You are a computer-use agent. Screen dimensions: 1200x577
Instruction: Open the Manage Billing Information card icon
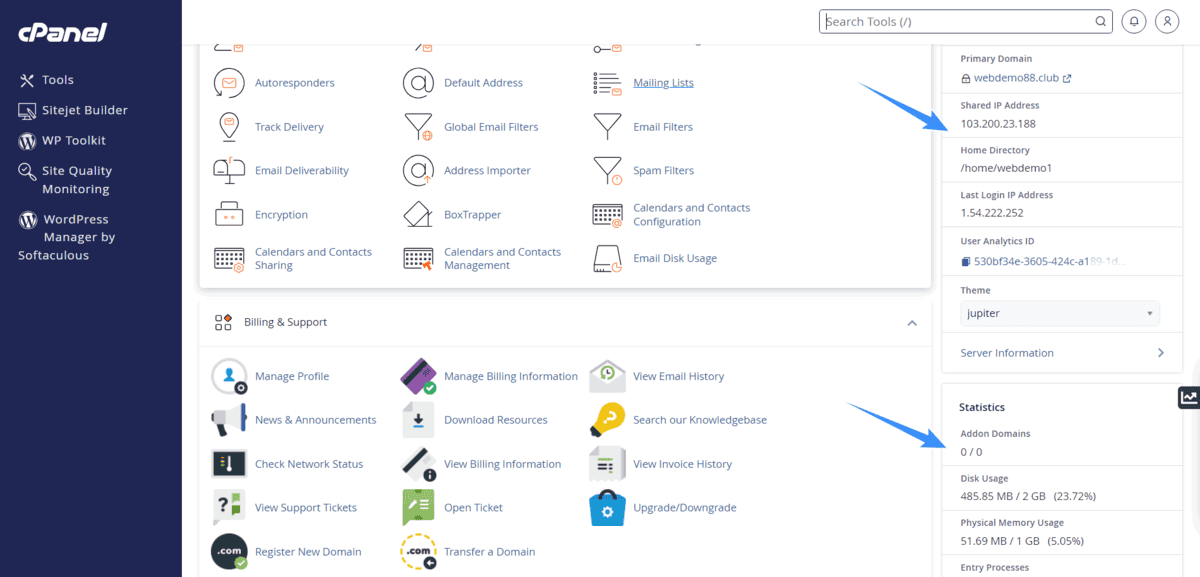[418, 376]
